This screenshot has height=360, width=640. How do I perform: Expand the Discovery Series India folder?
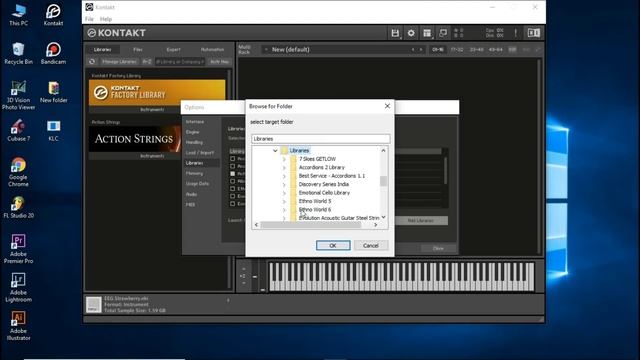[284, 184]
